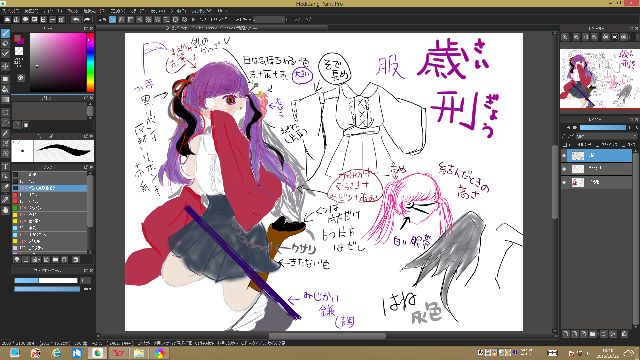This screenshot has height=360, width=640.
Task: Toggle visibility of bottom colored-character layer
Action: 564,182
